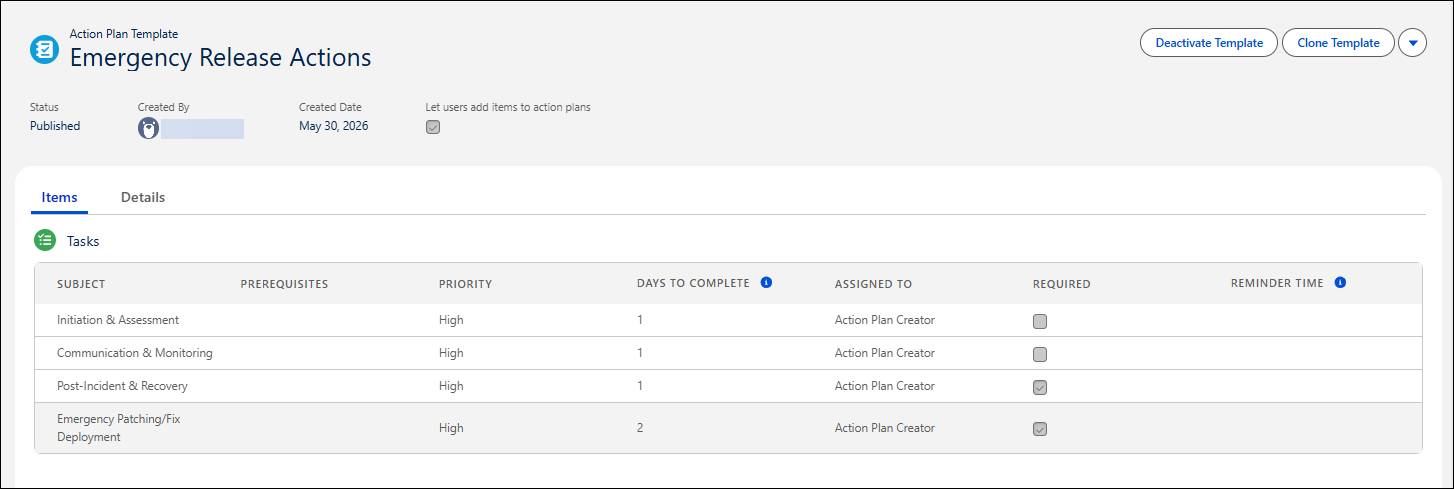Toggle Required checkbox for Communication & Monitoring
Screen dimensions: 1454x489
pyautogui.click(x=1040, y=354)
